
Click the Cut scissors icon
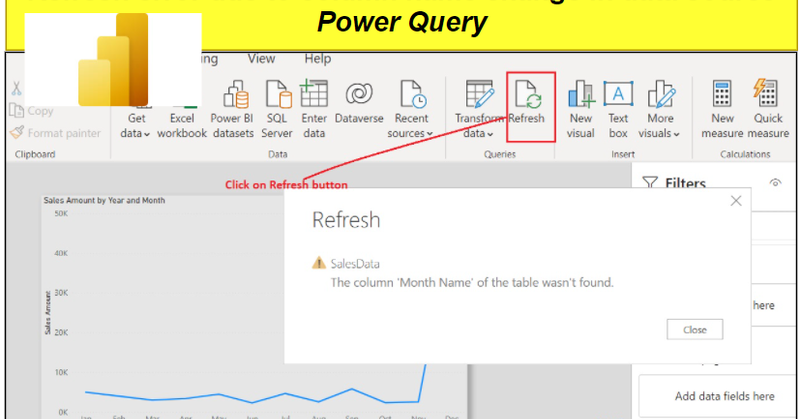coord(16,88)
